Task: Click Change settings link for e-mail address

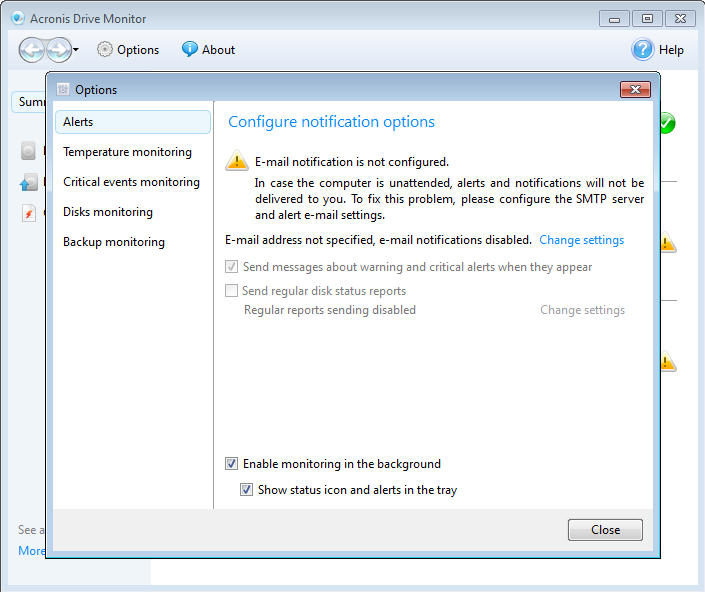Action: point(581,240)
